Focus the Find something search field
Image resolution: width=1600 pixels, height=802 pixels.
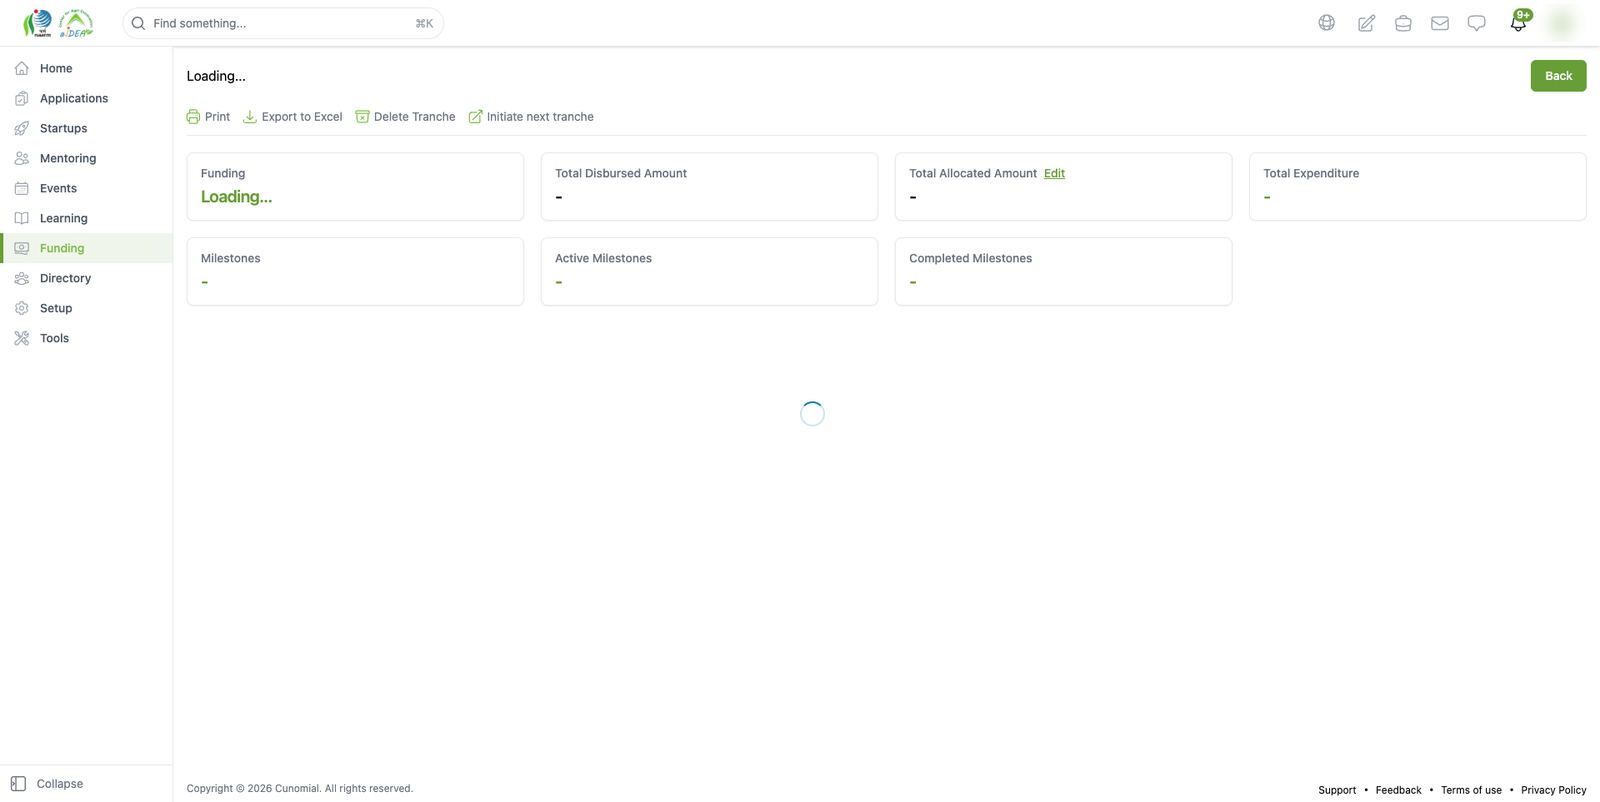coord(283,23)
